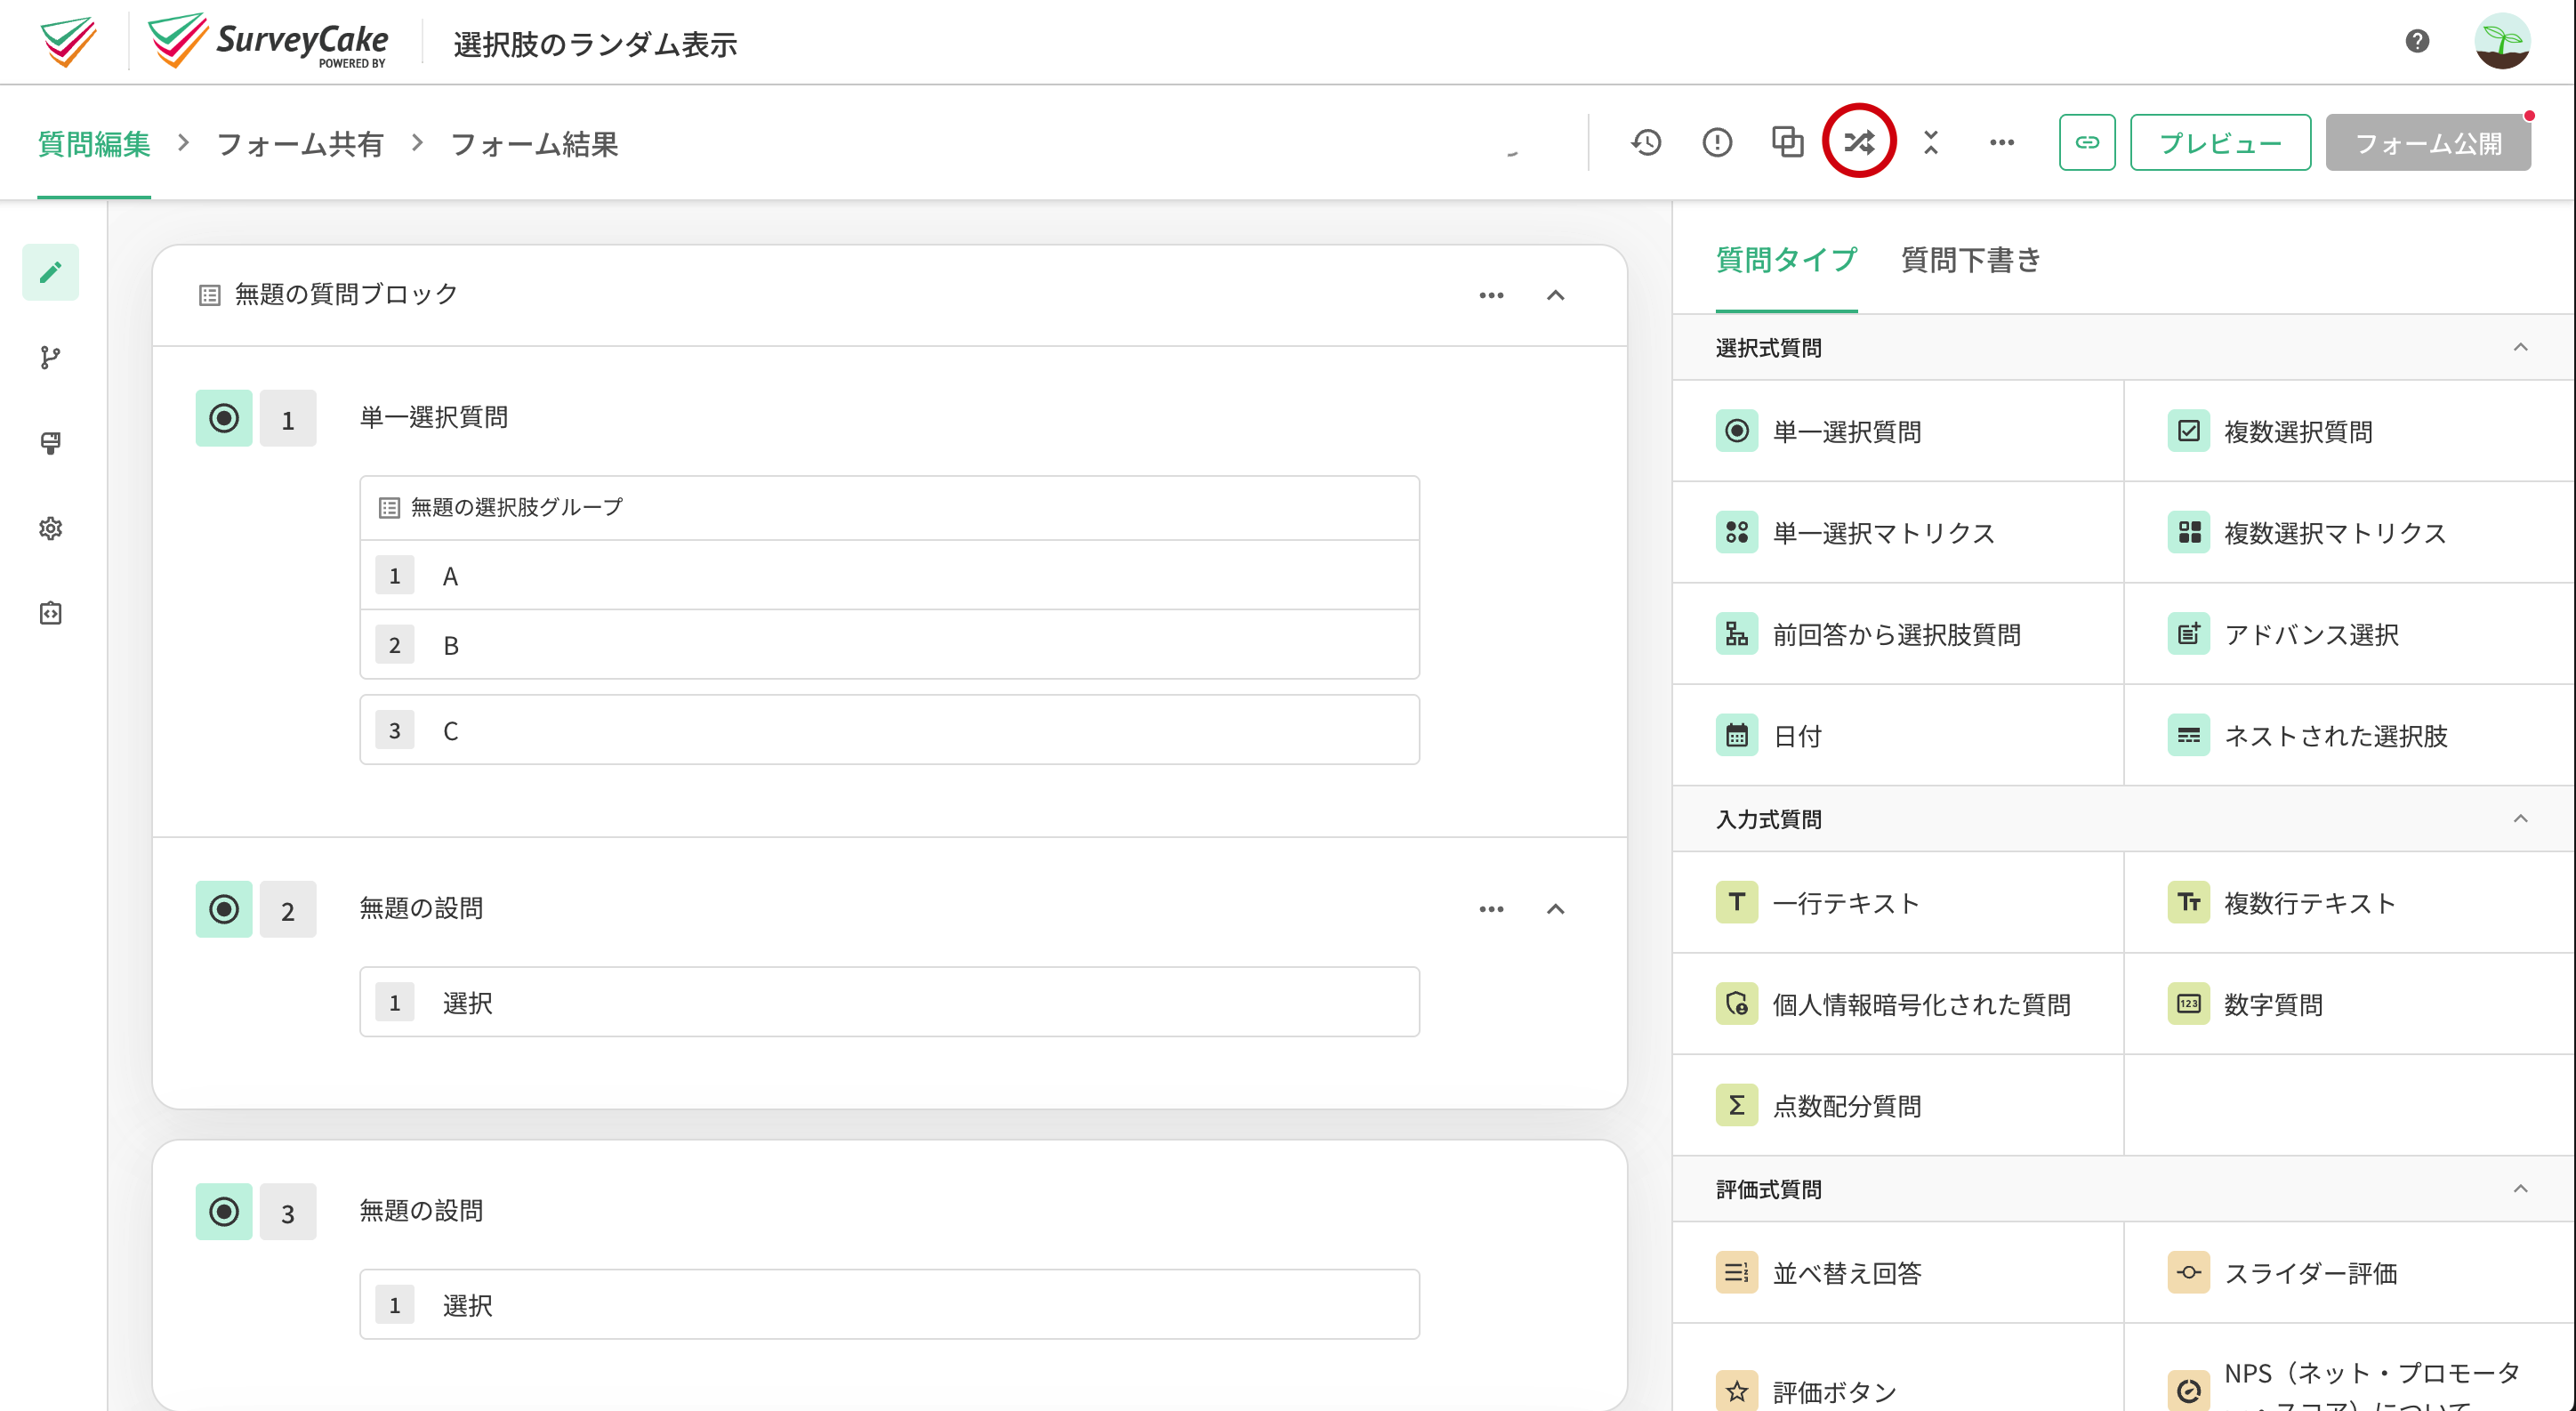Image resolution: width=2576 pixels, height=1411 pixels.
Task: Collapse the 無題の質問ブロック block chevron
Action: coord(1555,295)
